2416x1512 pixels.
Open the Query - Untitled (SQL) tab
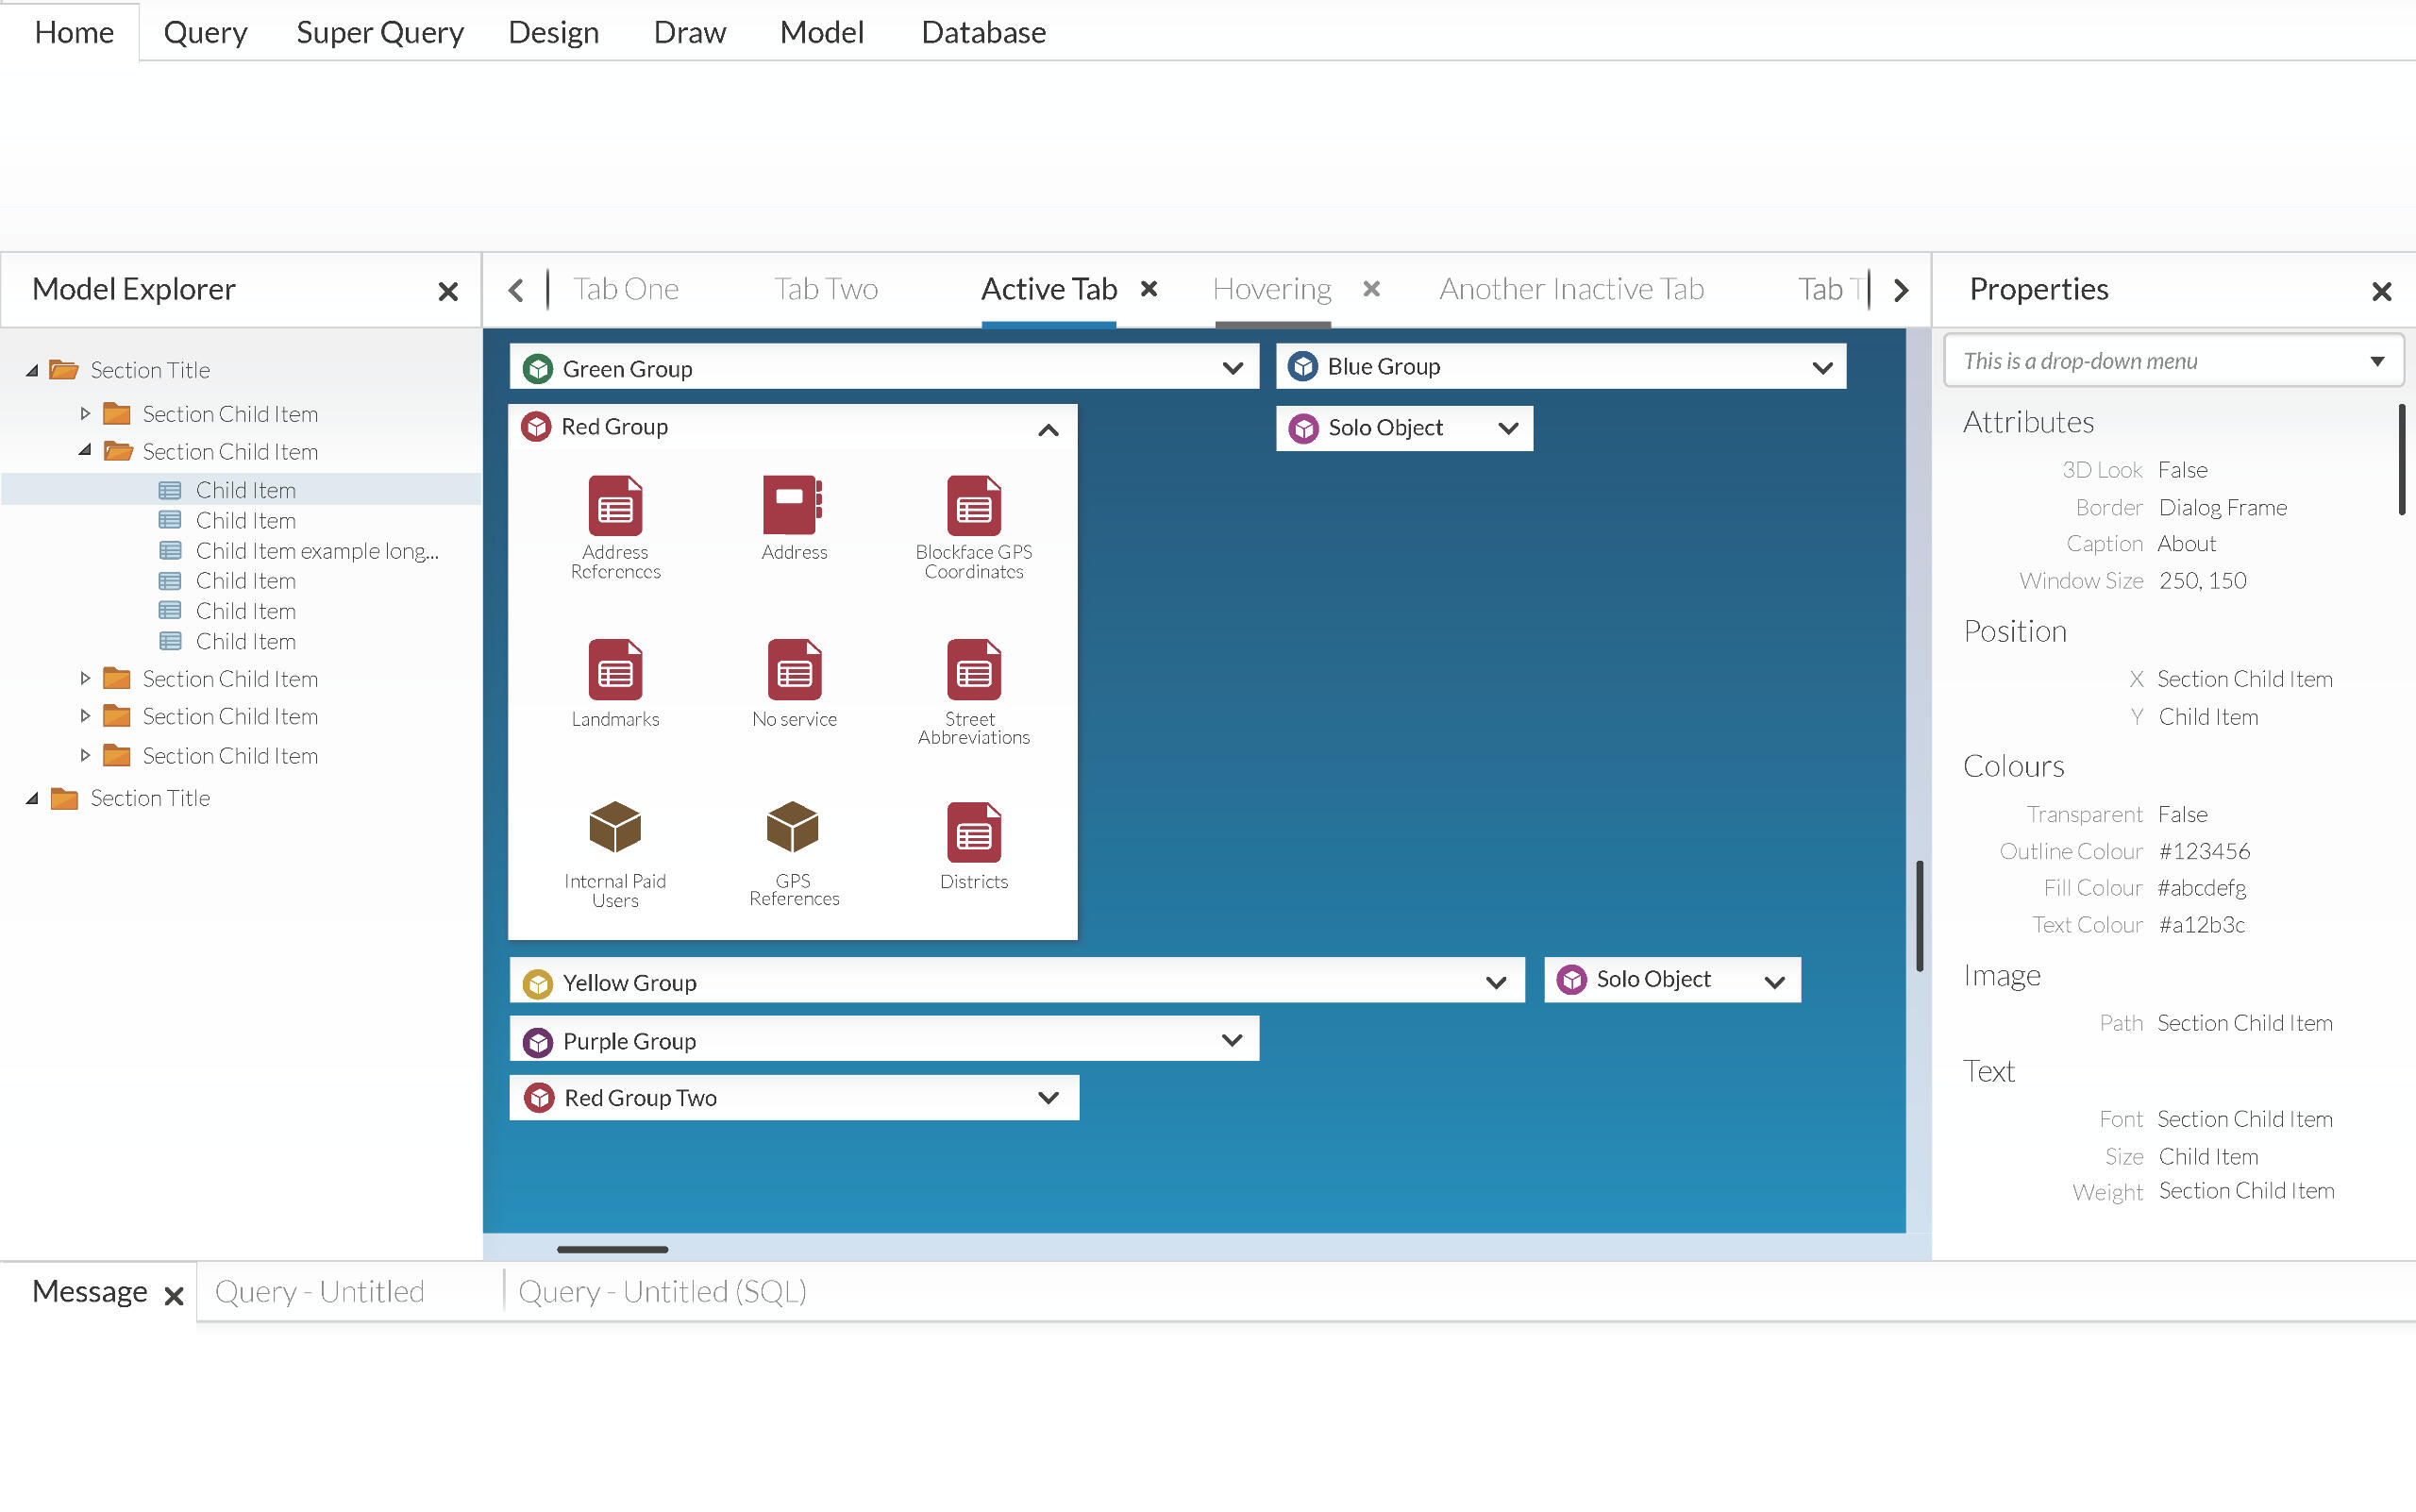click(662, 1292)
